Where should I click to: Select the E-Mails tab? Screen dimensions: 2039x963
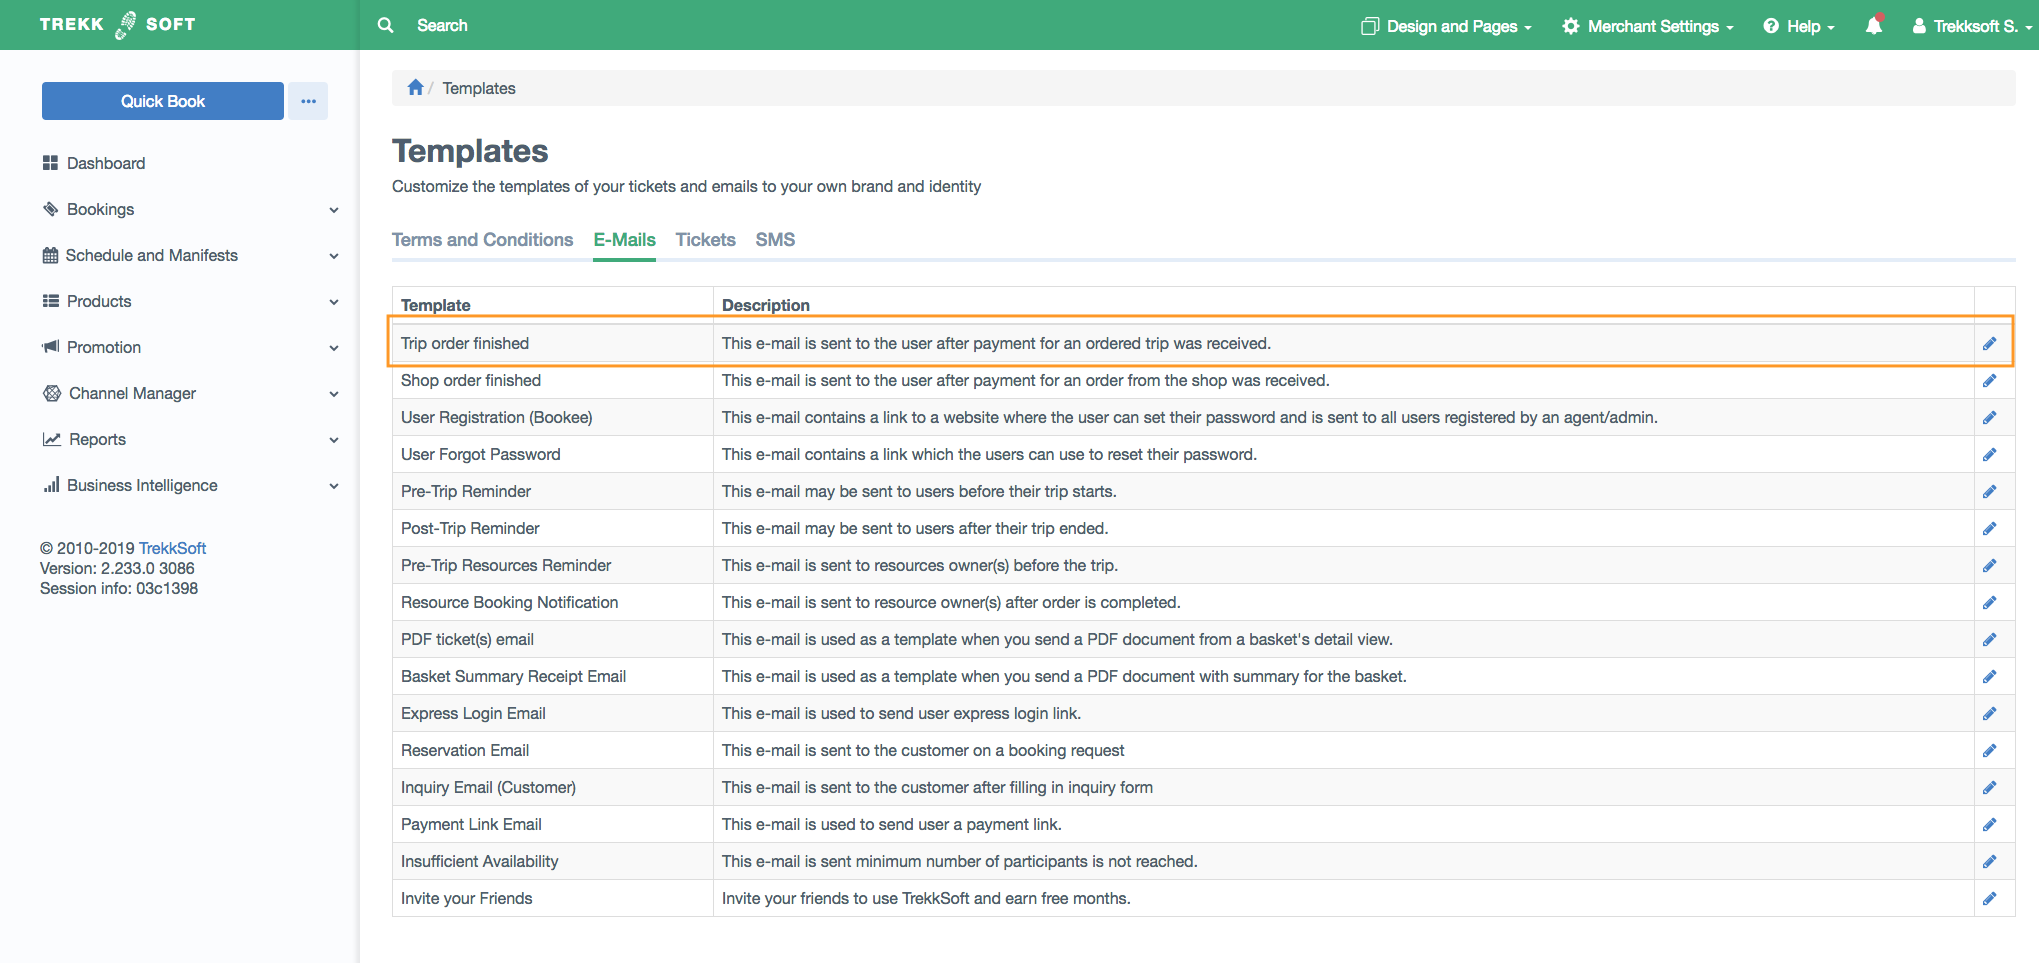[x=624, y=240]
